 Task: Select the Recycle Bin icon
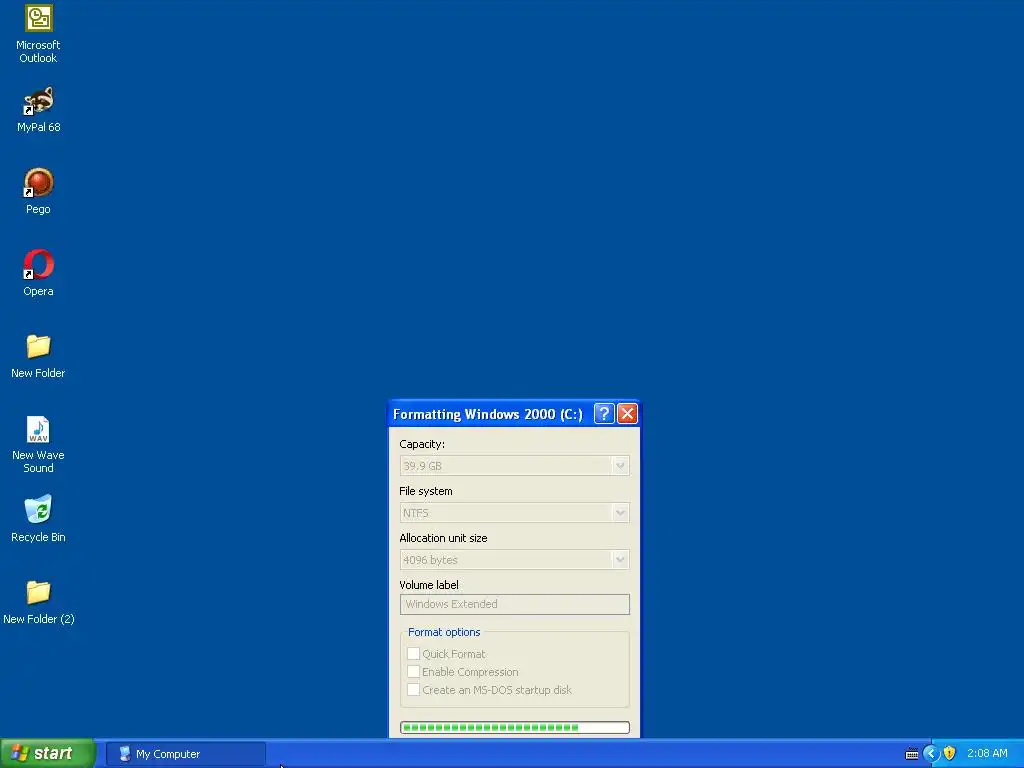pyautogui.click(x=38, y=520)
